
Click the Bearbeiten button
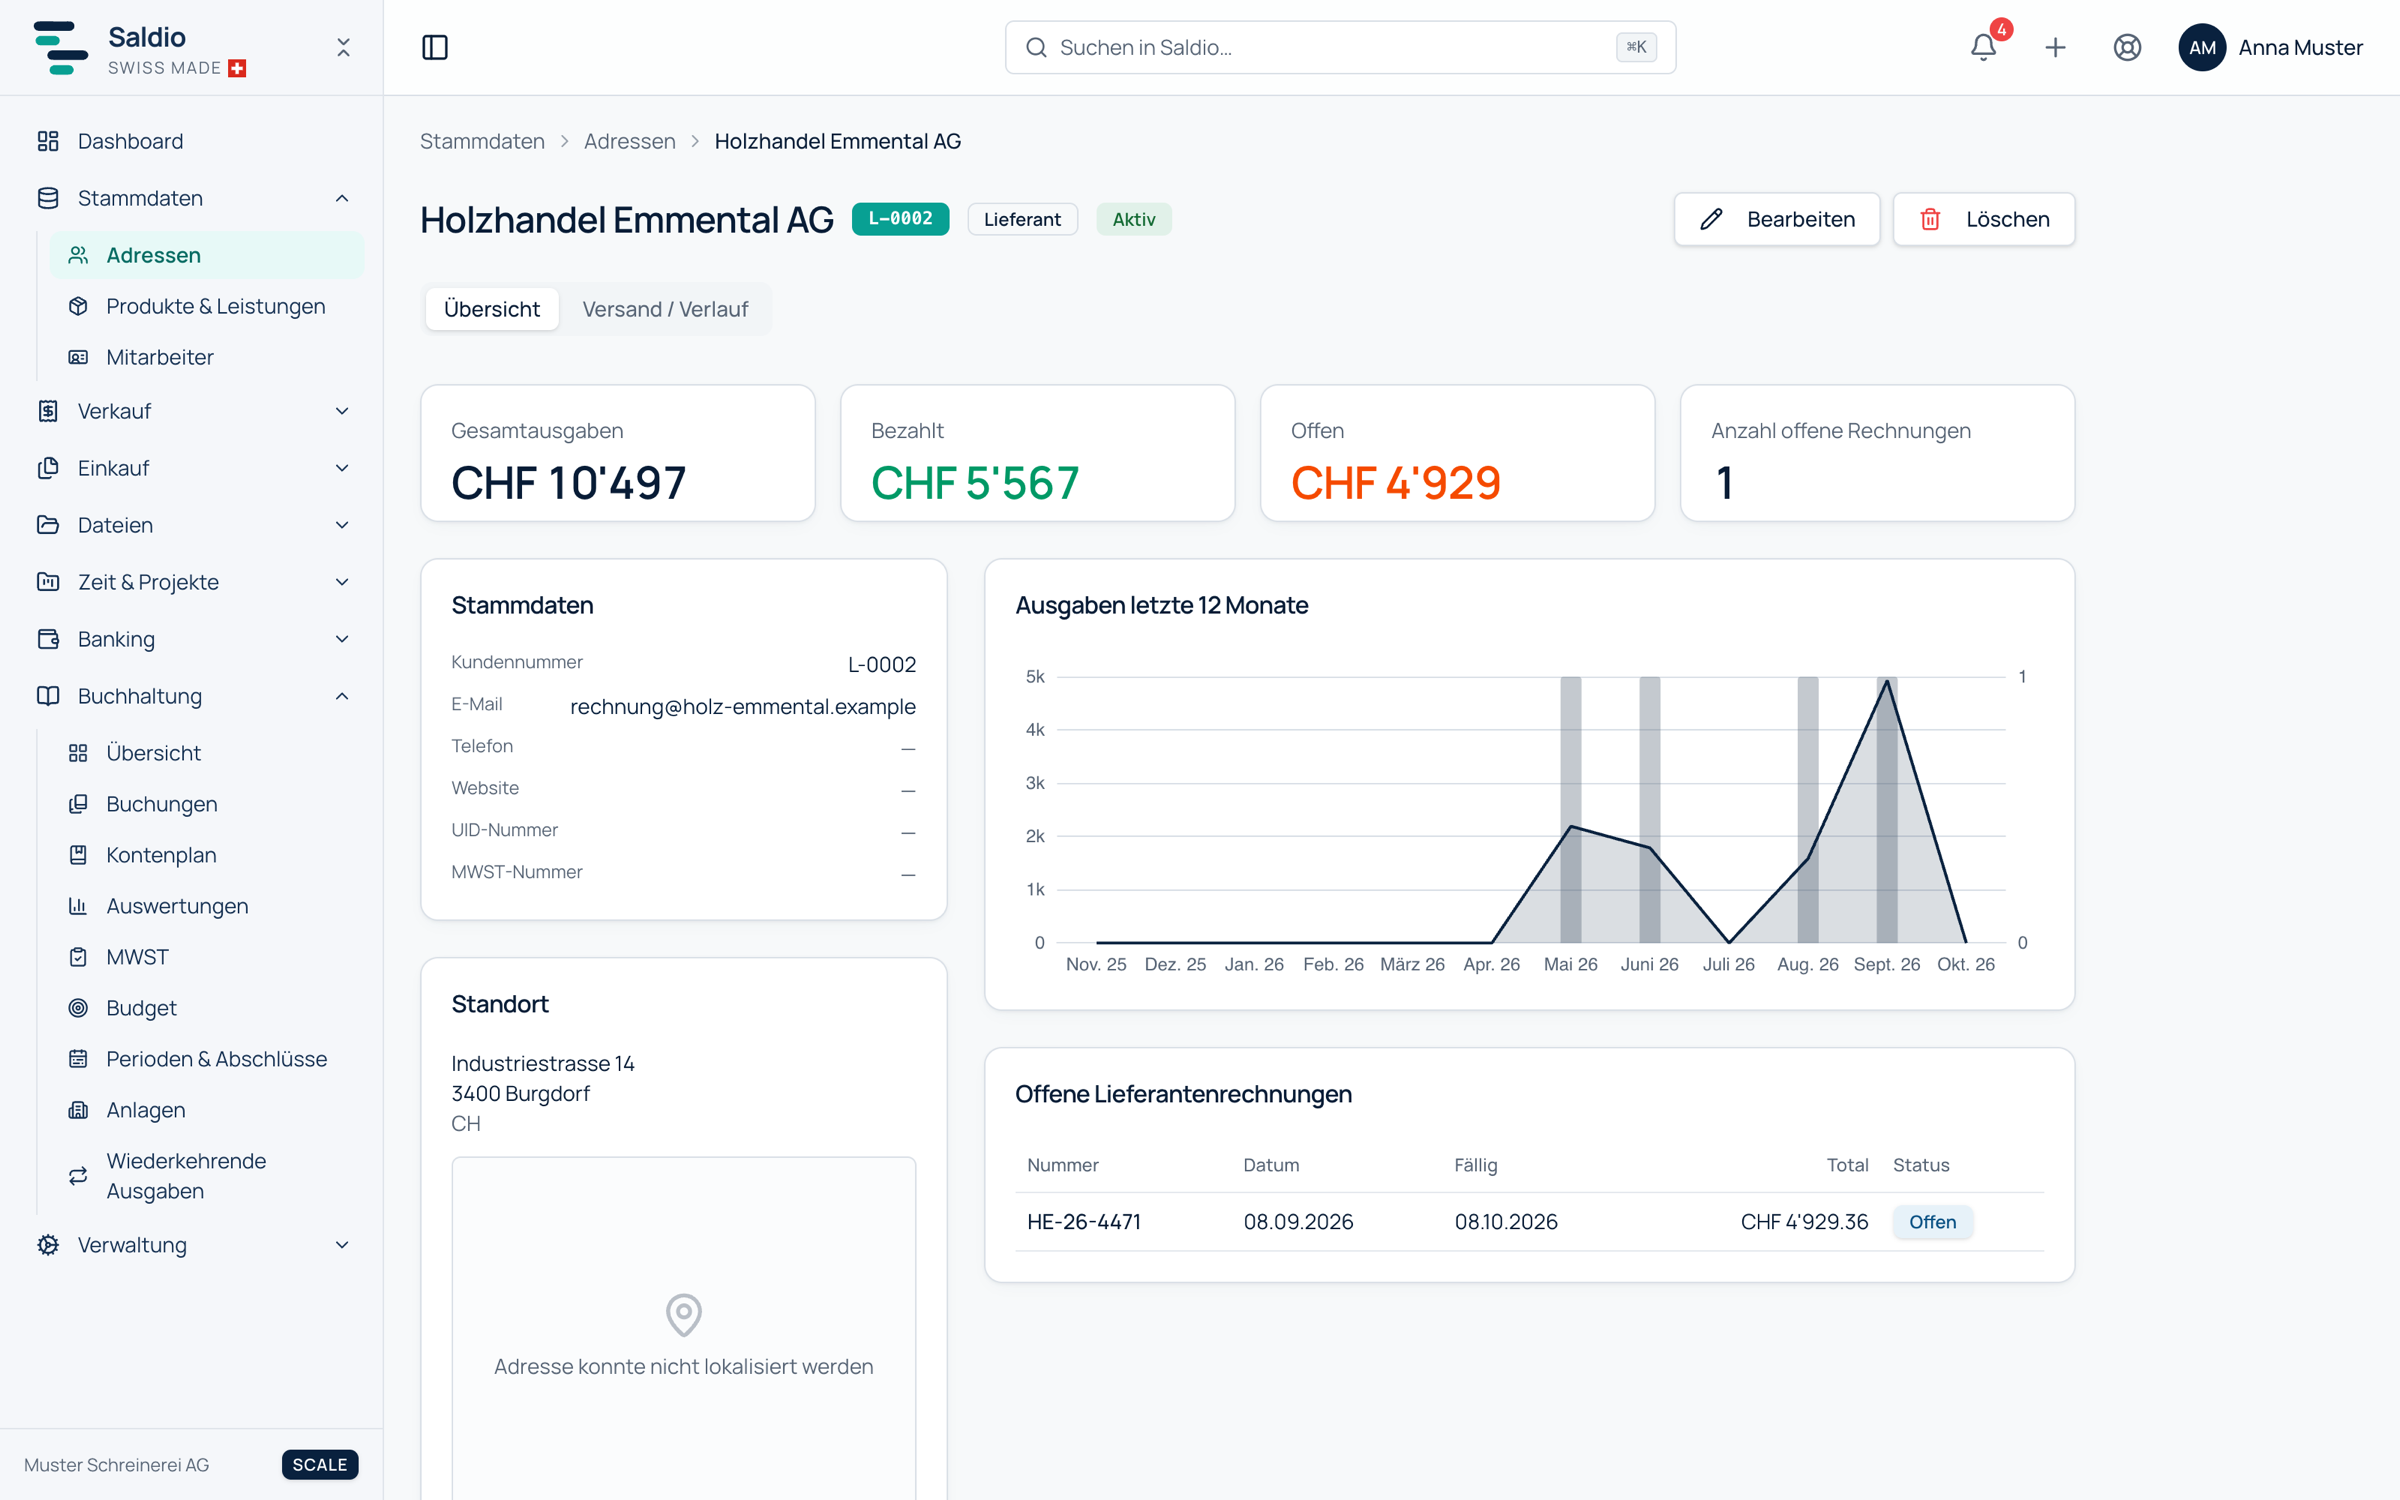[1777, 219]
